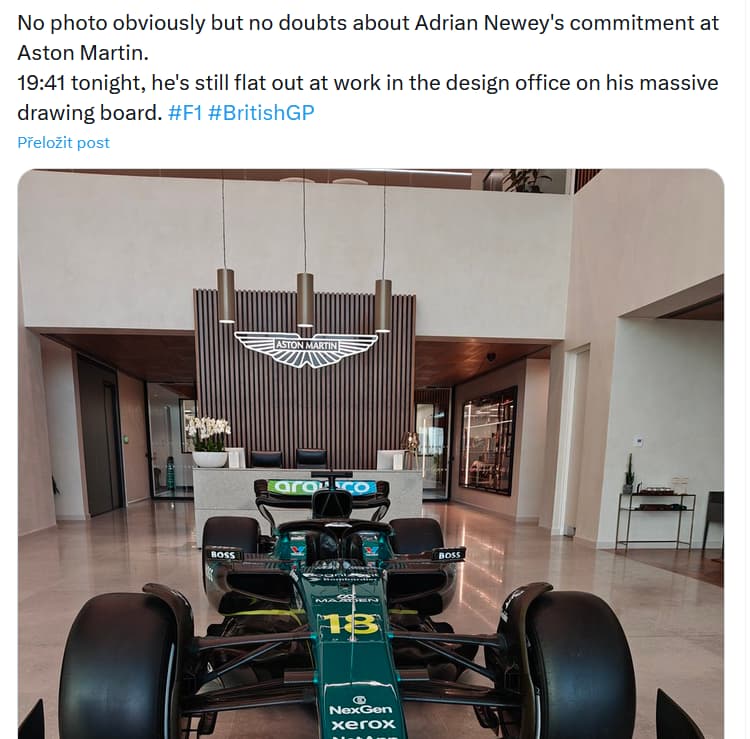This screenshot has width=750, height=739.
Task: Click the right BOSS mirror logo
Action: pos(449,555)
